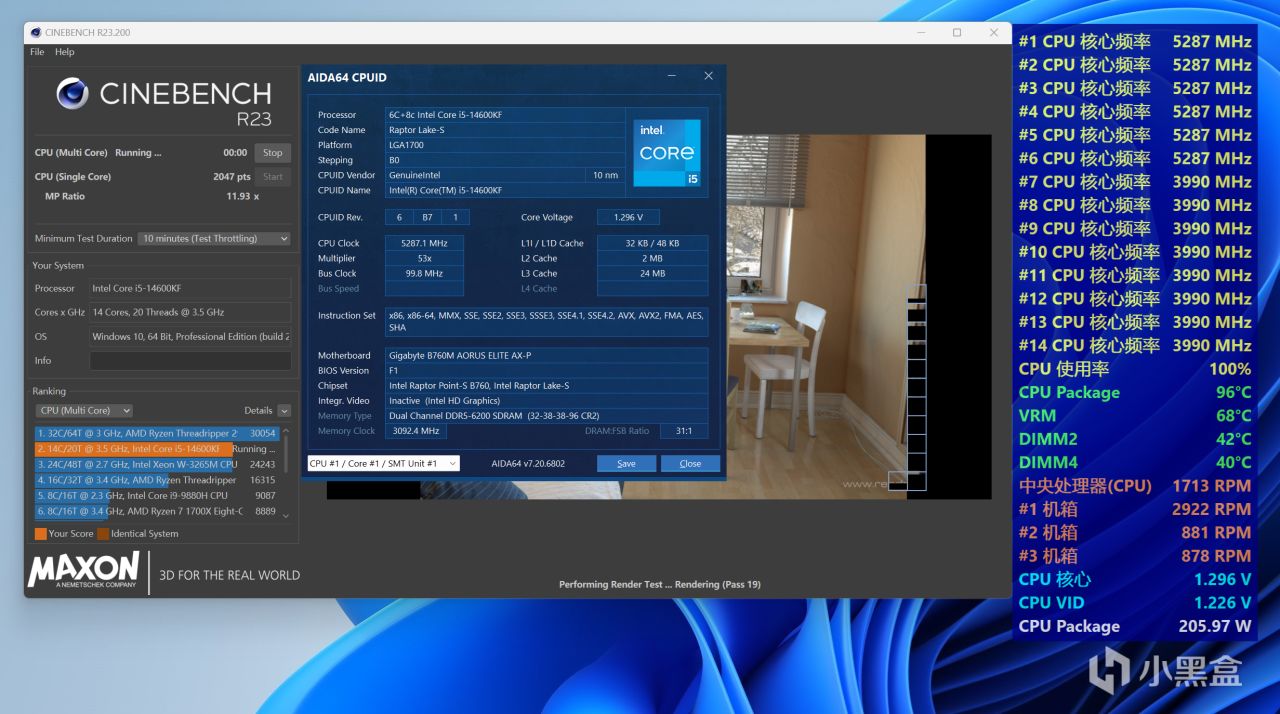Open the File menu
1280x714 pixels.
pyautogui.click(x=37, y=52)
